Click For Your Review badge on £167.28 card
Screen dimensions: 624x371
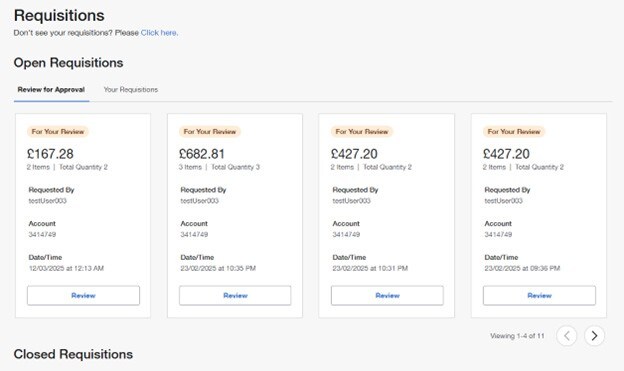click(58, 131)
